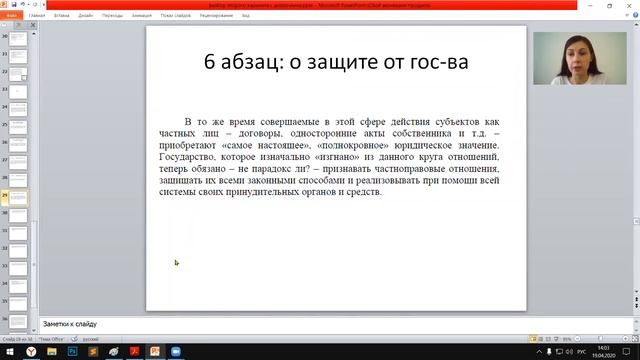The image size is (640, 360).
Task: Select slide 20 thumbnail
Action: [18, 39]
